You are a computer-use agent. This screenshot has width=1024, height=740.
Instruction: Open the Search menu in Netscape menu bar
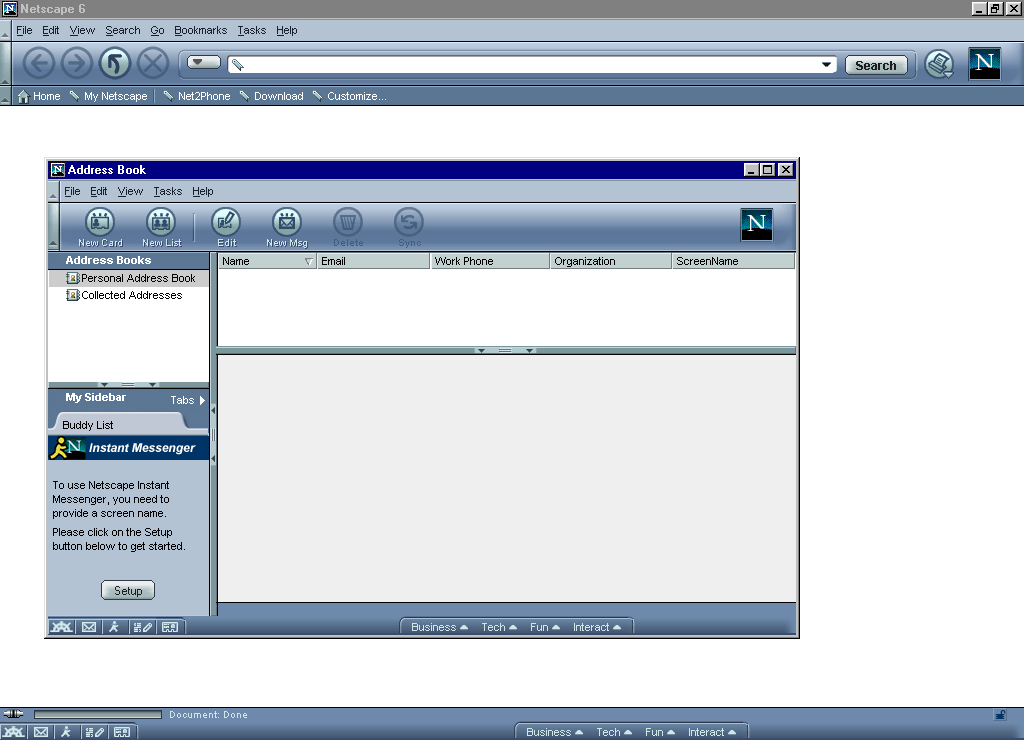tap(123, 30)
